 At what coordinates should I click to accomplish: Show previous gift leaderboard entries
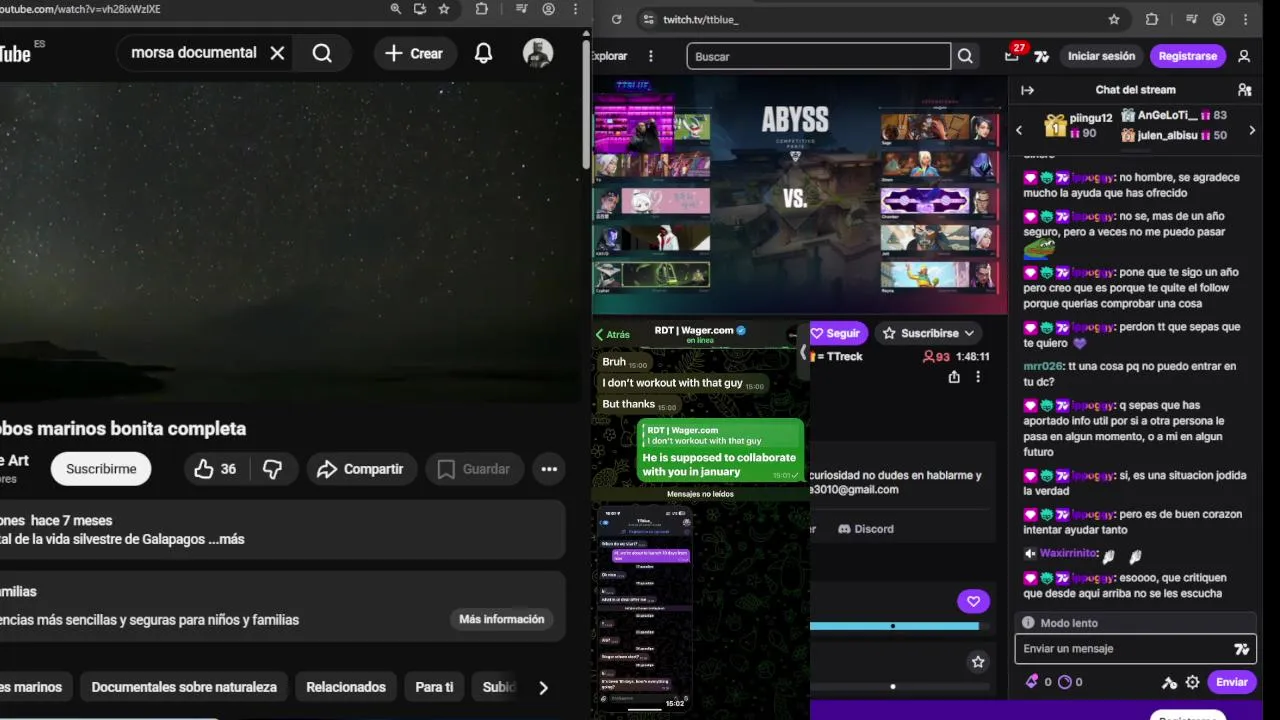1019,130
